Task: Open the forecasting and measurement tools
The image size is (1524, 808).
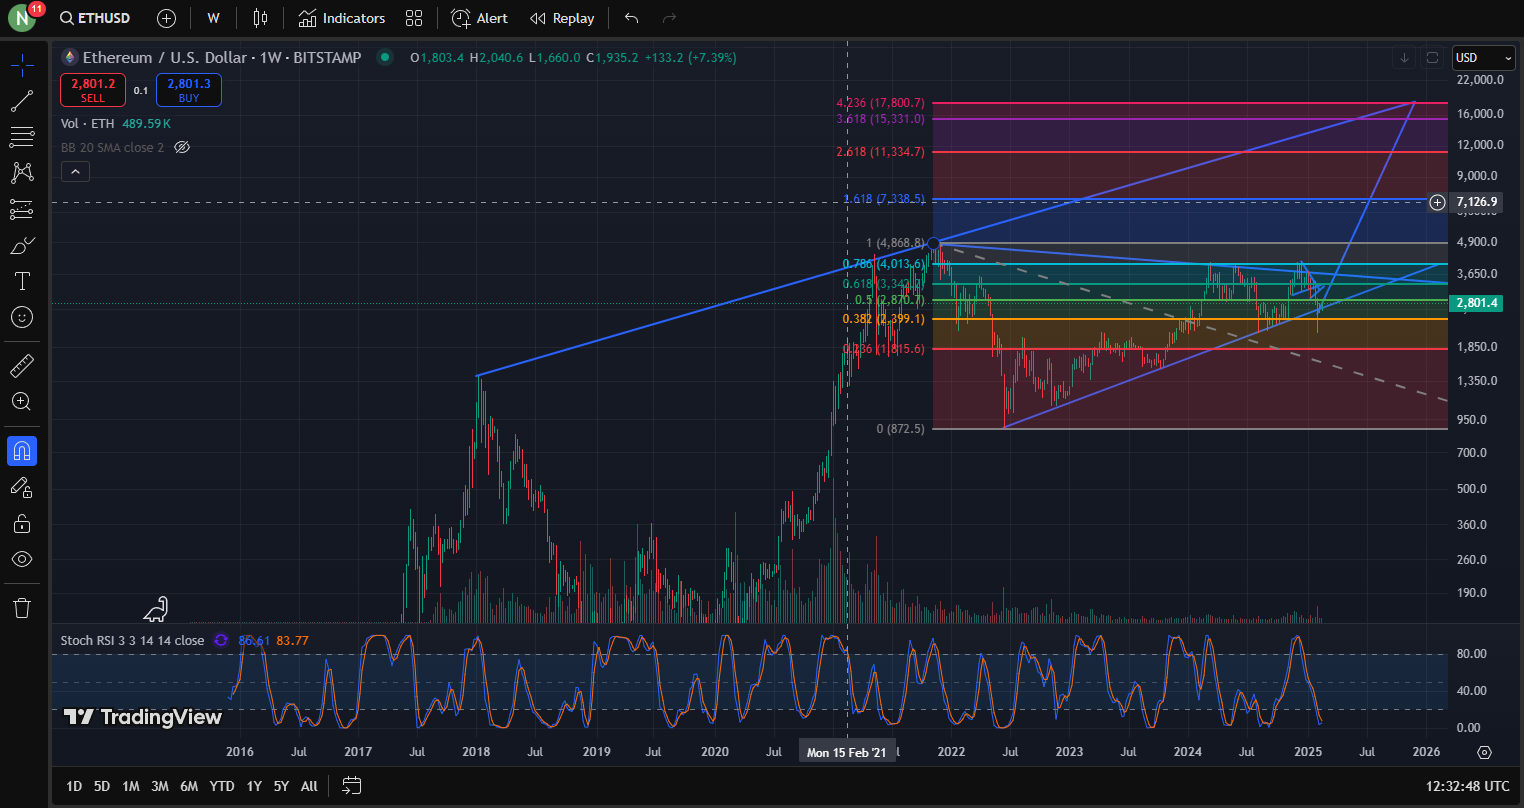Action: [x=22, y=209]
